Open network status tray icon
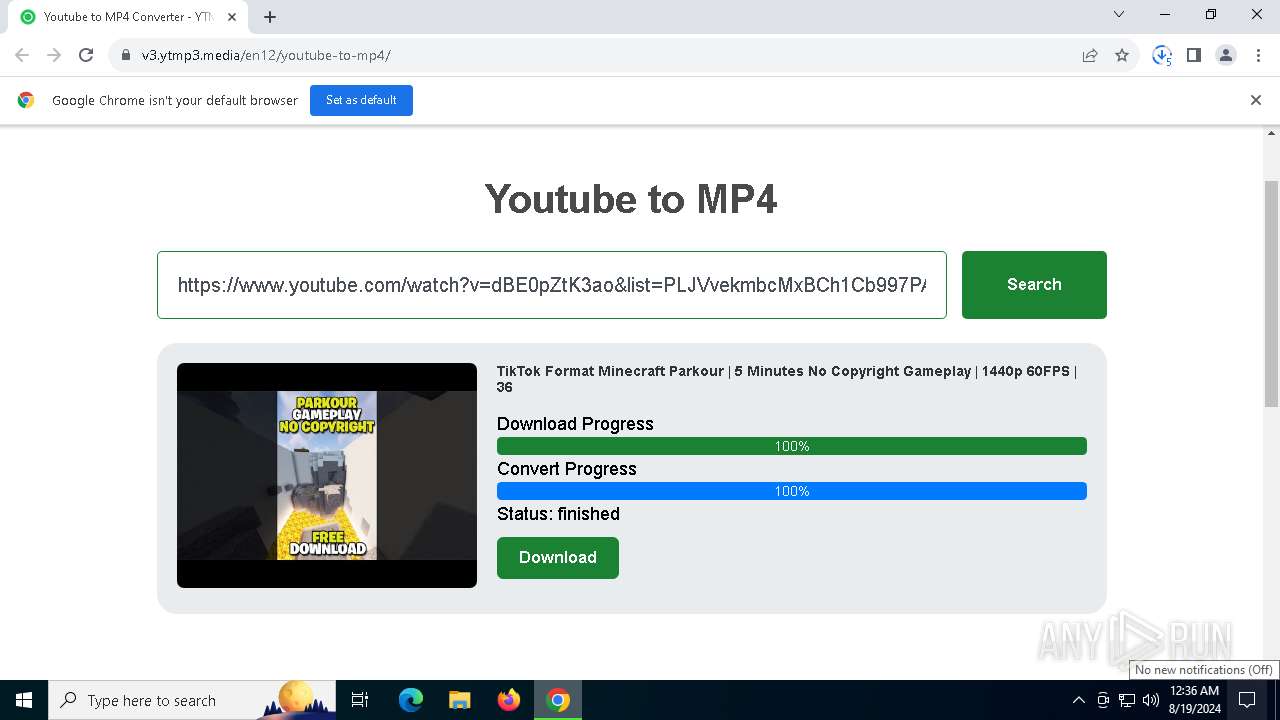1280x720 pixels. tap(1127, 700)
